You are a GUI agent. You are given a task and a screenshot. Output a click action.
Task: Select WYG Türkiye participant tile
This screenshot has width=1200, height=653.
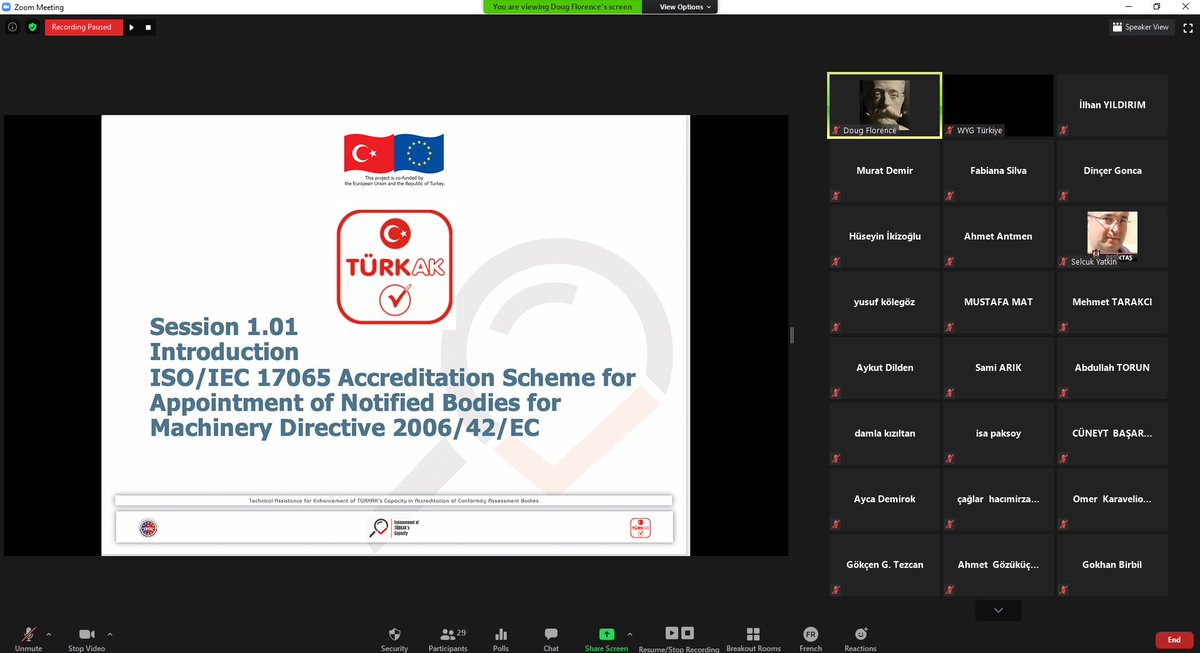pyautogui.click(x=998, y=105)
